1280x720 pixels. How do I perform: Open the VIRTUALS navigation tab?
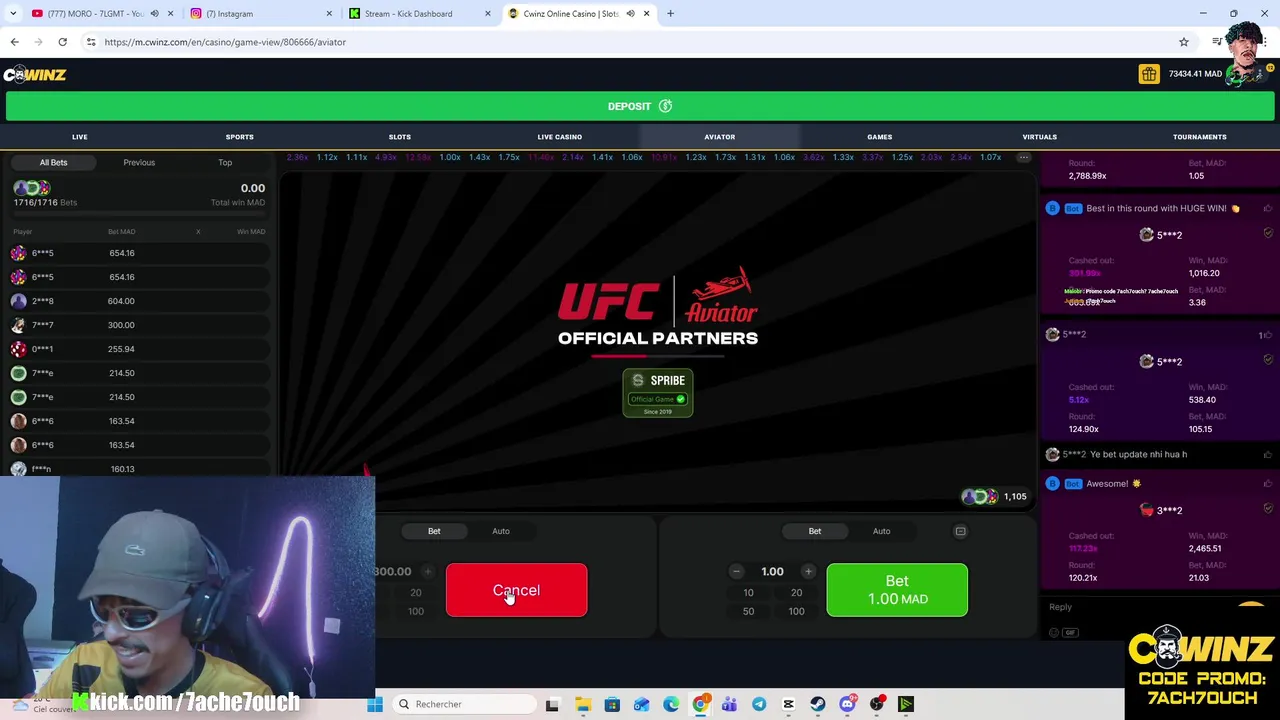click(x=1040, y=137)
